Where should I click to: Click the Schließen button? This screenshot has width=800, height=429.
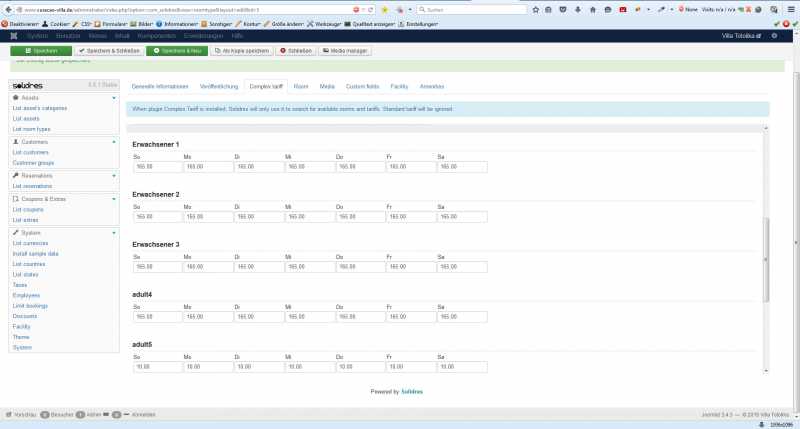296,50
